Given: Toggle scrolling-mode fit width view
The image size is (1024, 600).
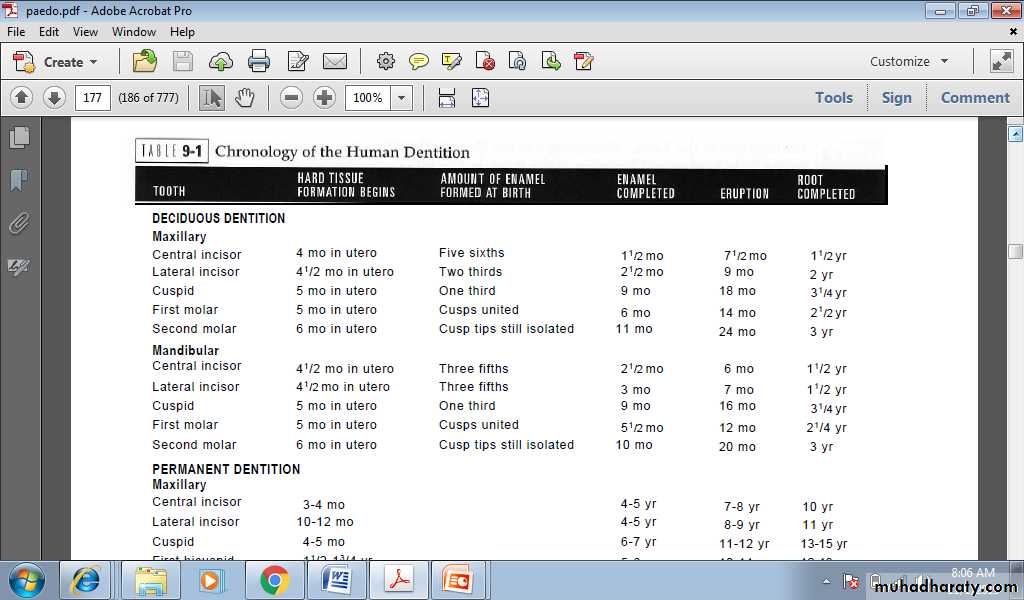Looking at the screenshot, I should pyautogui.click(x=447, y=98).
